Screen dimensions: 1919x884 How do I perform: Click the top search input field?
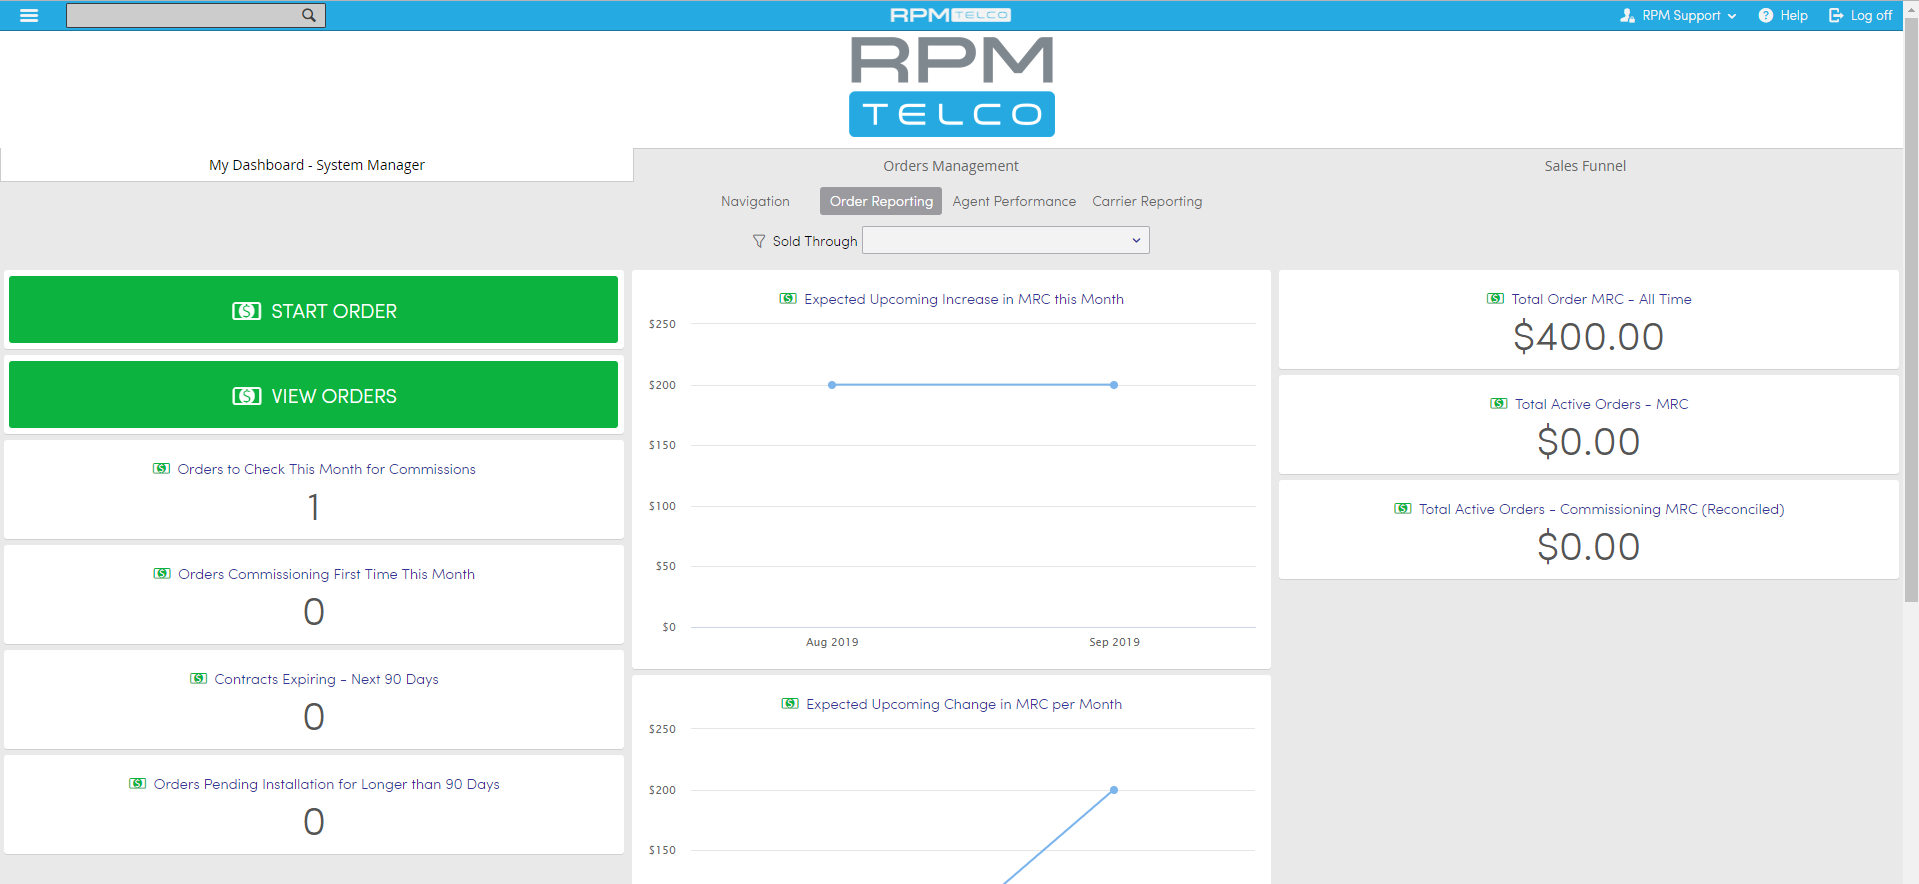coord(183,15)
